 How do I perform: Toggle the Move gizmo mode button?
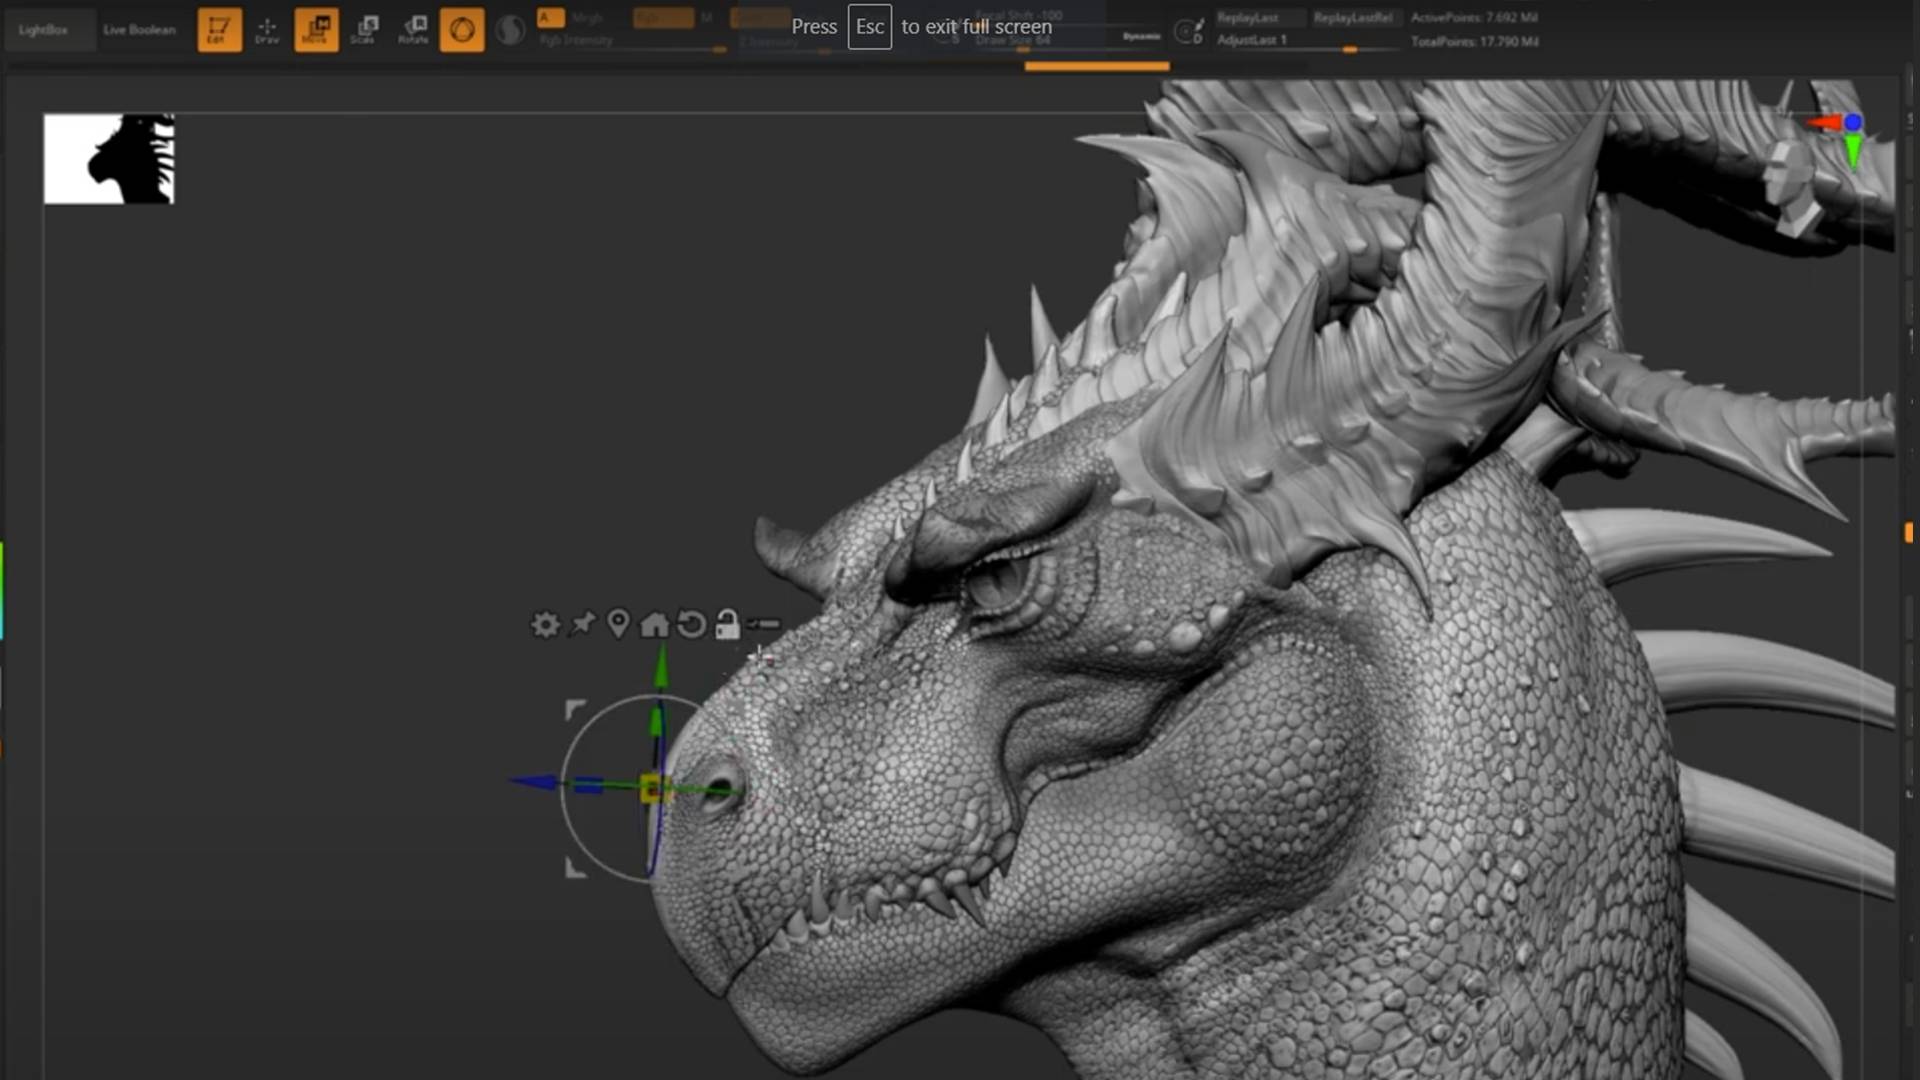[316, 29]
